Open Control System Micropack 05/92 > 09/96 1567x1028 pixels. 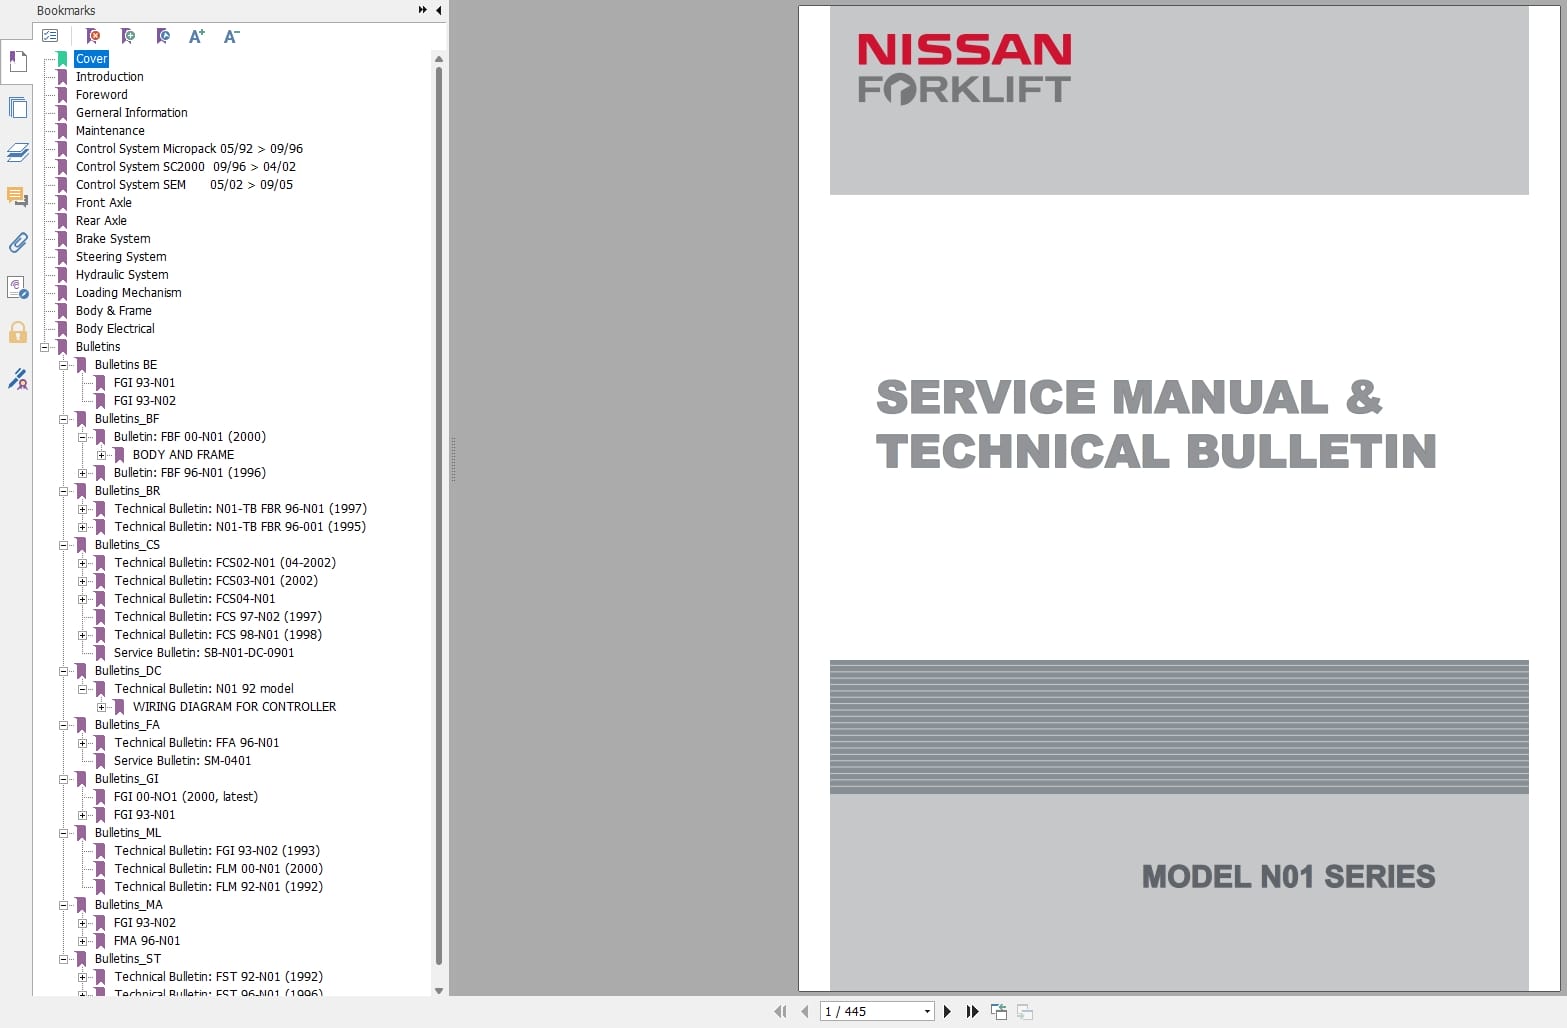coord(189,149)
